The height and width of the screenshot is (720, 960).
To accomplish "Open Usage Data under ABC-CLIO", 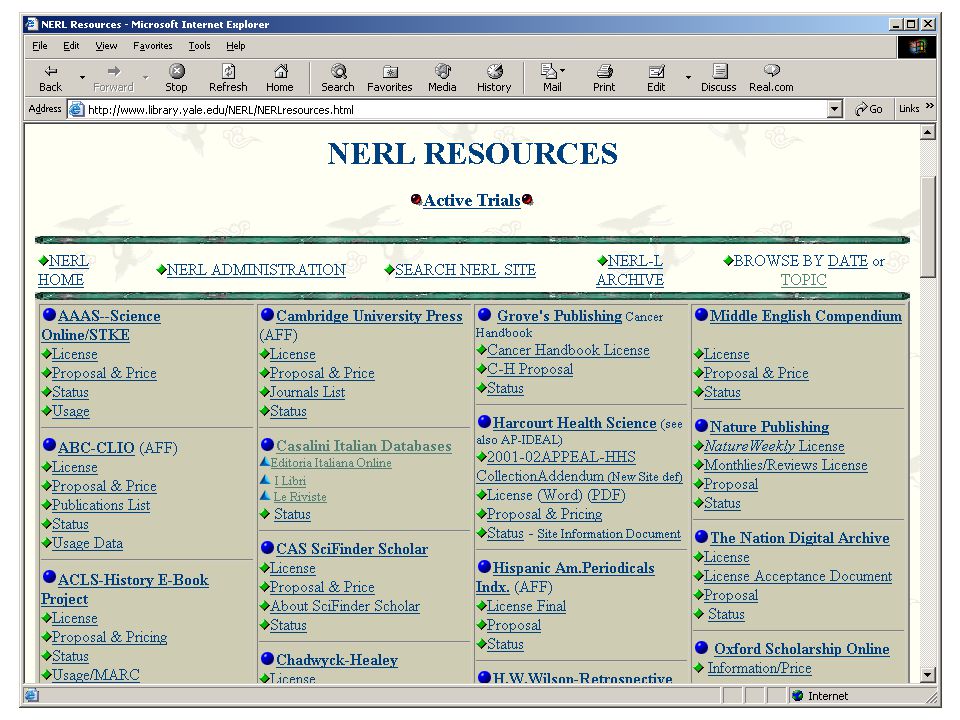I will coord(87,543).
